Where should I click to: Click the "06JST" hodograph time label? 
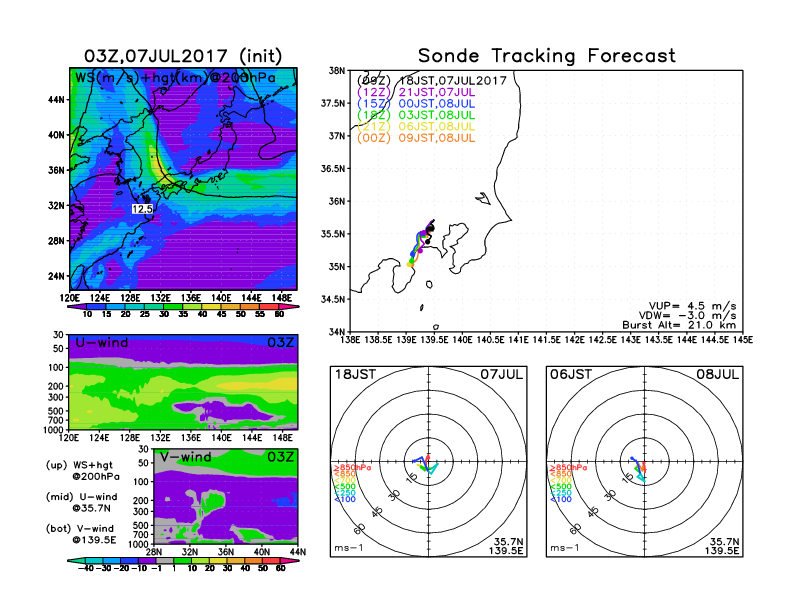[x=571, y=375]
